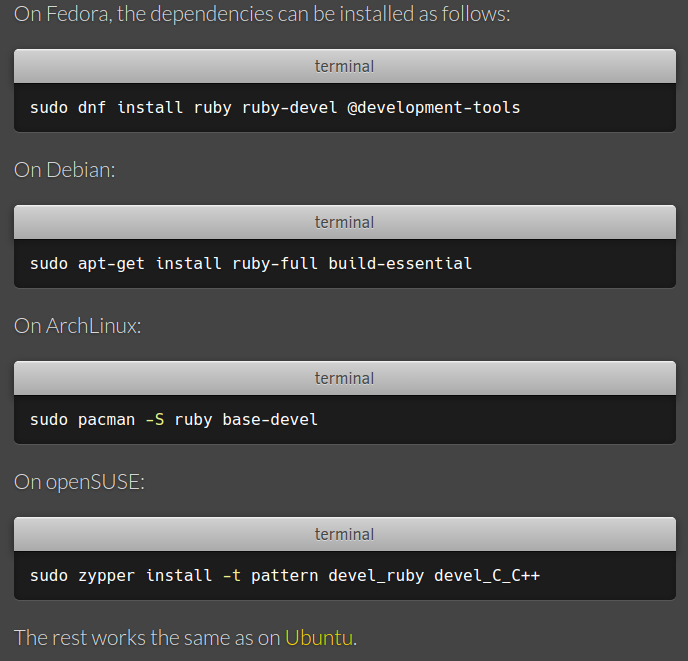The height and width of the screenshot is (661, 688).
Task: Click the base-devel package name
Action: point(270,420)
